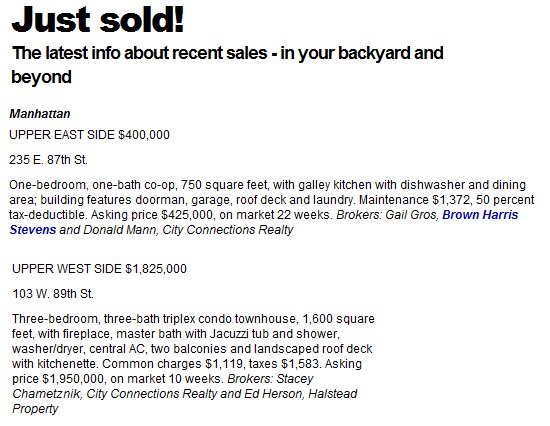Click 'UPPER WEST SIDE $1,825,000' listing title
The image size is (550, 426).
click(99, 269)
